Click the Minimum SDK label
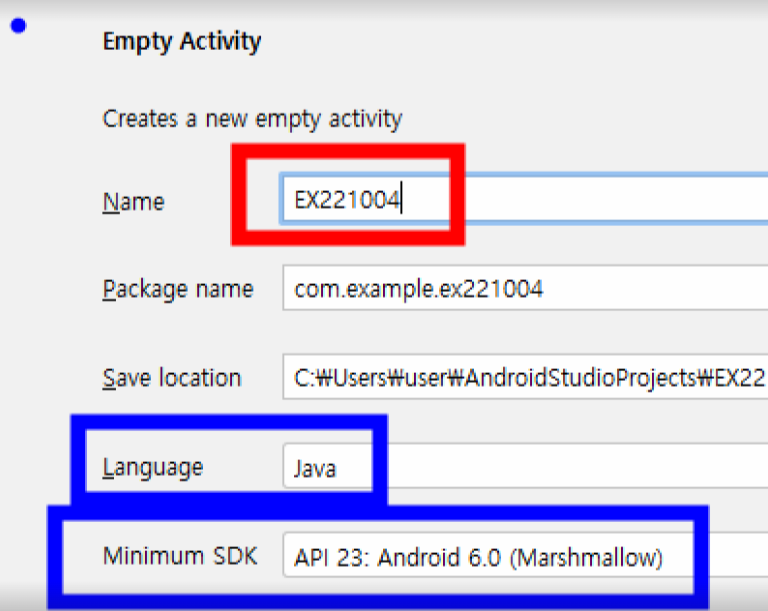Image resolution: width=768 pixels, height=611 pixels. (x=180, y=556)
